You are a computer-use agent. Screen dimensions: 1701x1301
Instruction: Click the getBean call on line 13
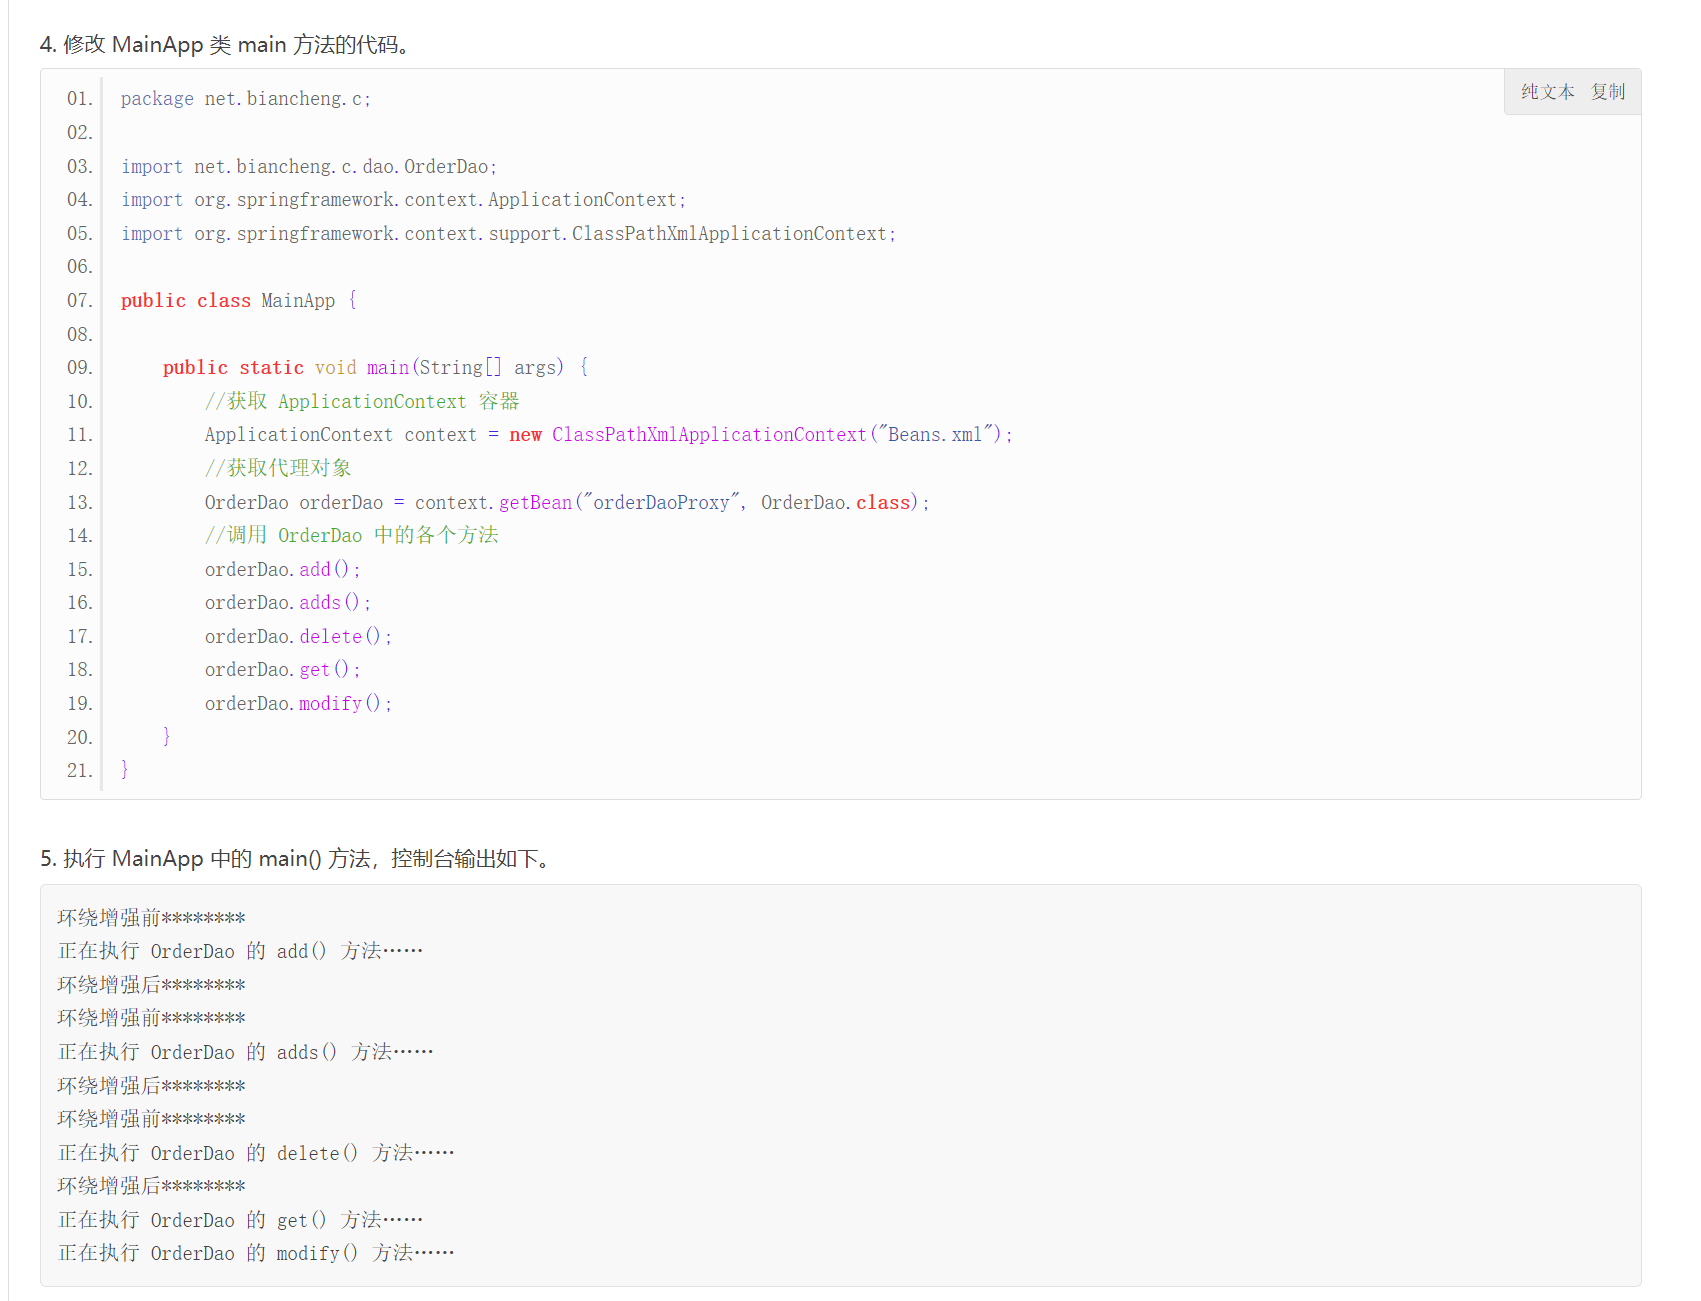point(536,503)
